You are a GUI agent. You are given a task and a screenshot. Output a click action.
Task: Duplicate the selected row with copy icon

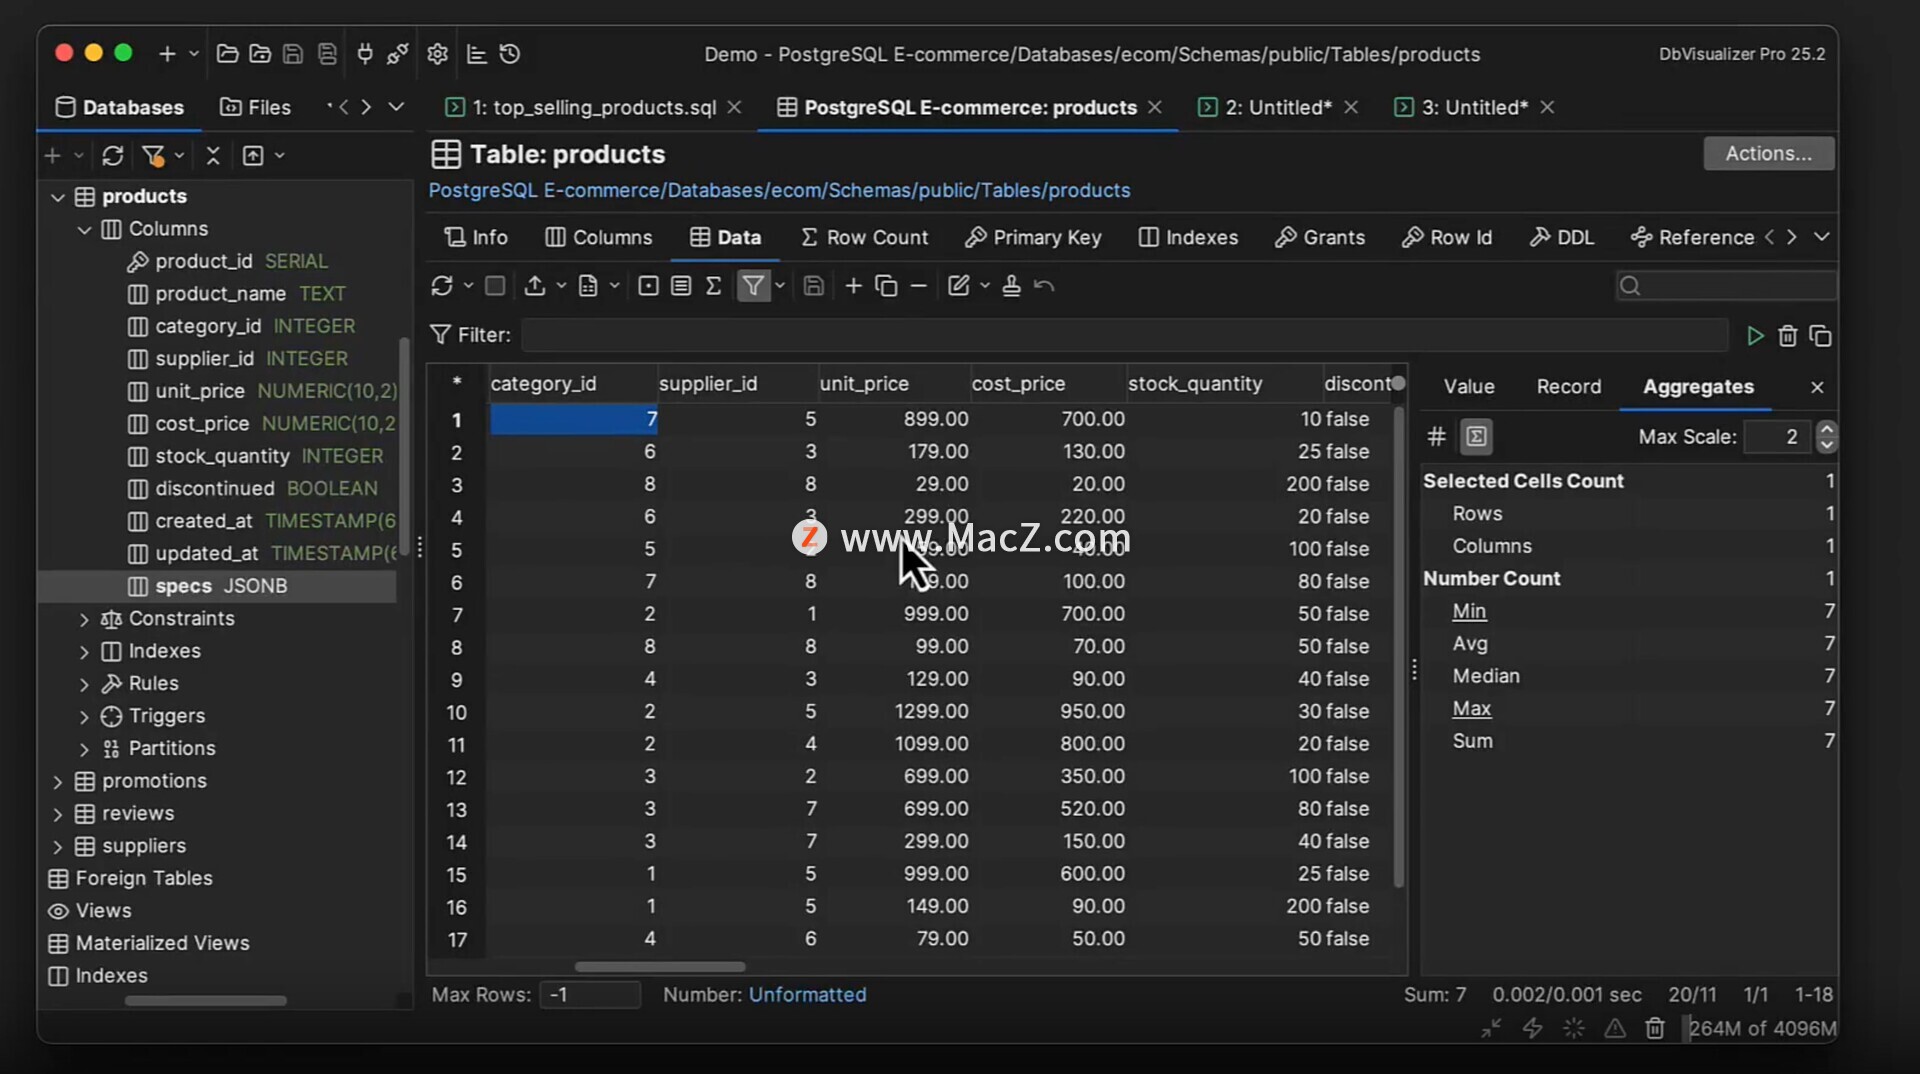tap(886, 286)
